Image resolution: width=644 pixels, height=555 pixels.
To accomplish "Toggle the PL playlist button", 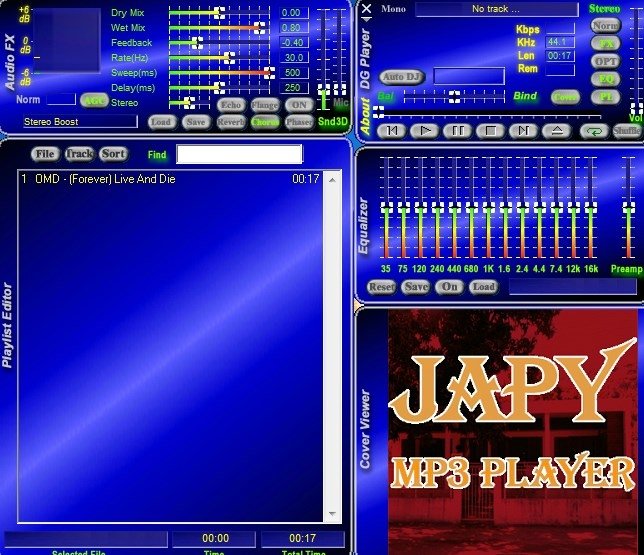I will click(x=606, y=97).
